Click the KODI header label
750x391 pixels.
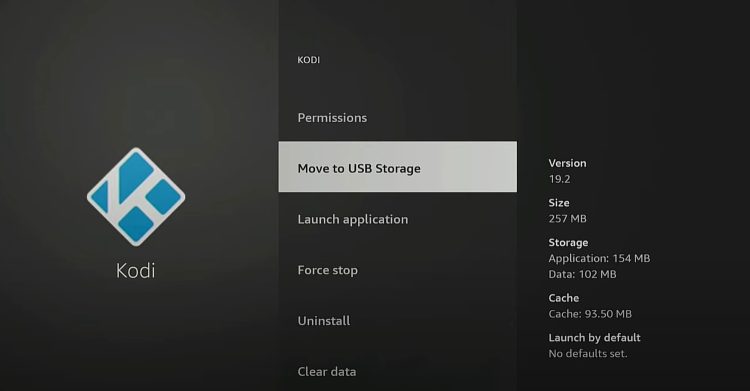click(x=309, y=60)
